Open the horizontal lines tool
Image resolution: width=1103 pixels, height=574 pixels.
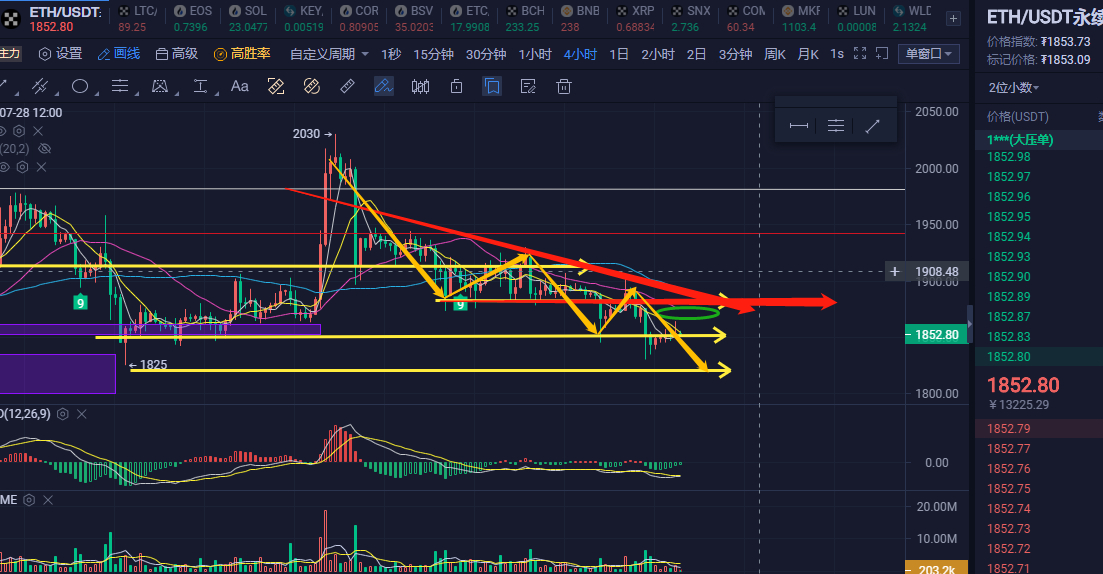click(120, 87)
